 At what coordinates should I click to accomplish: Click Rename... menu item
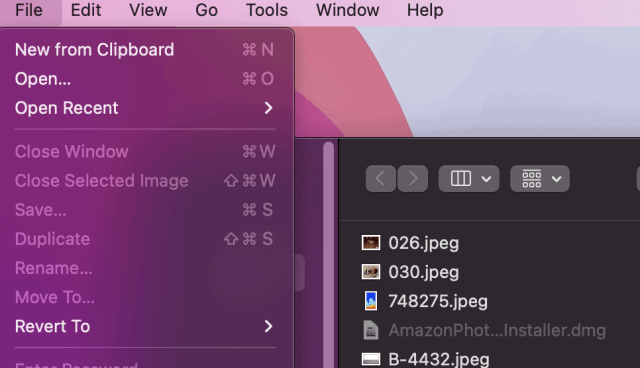point(145,268)
